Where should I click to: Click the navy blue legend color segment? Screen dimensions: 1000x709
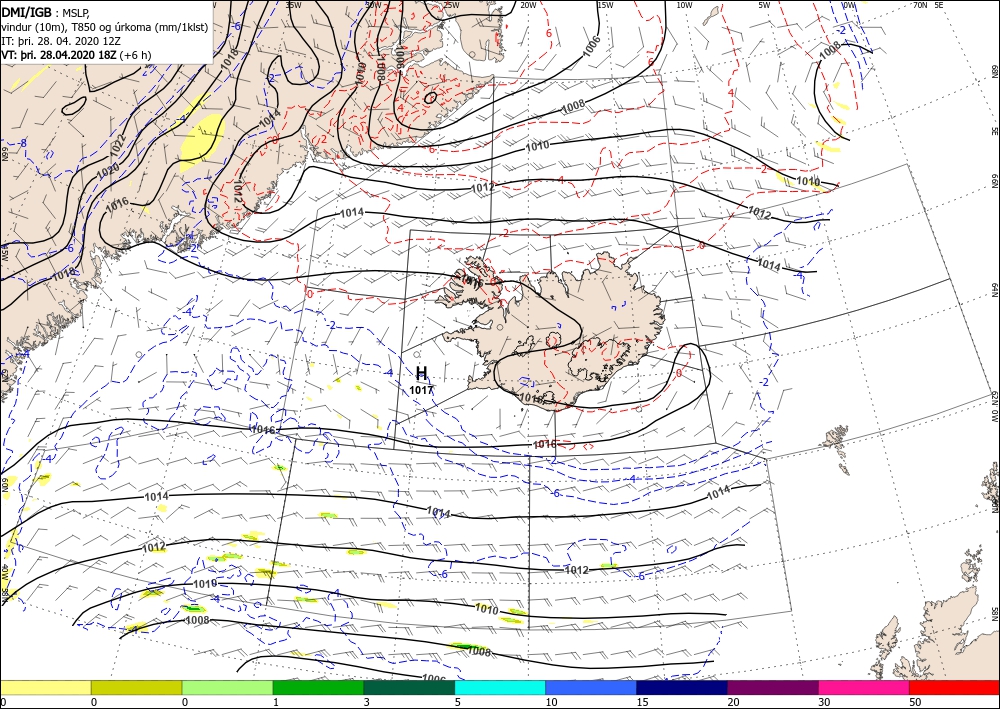(x=682, y=687)
